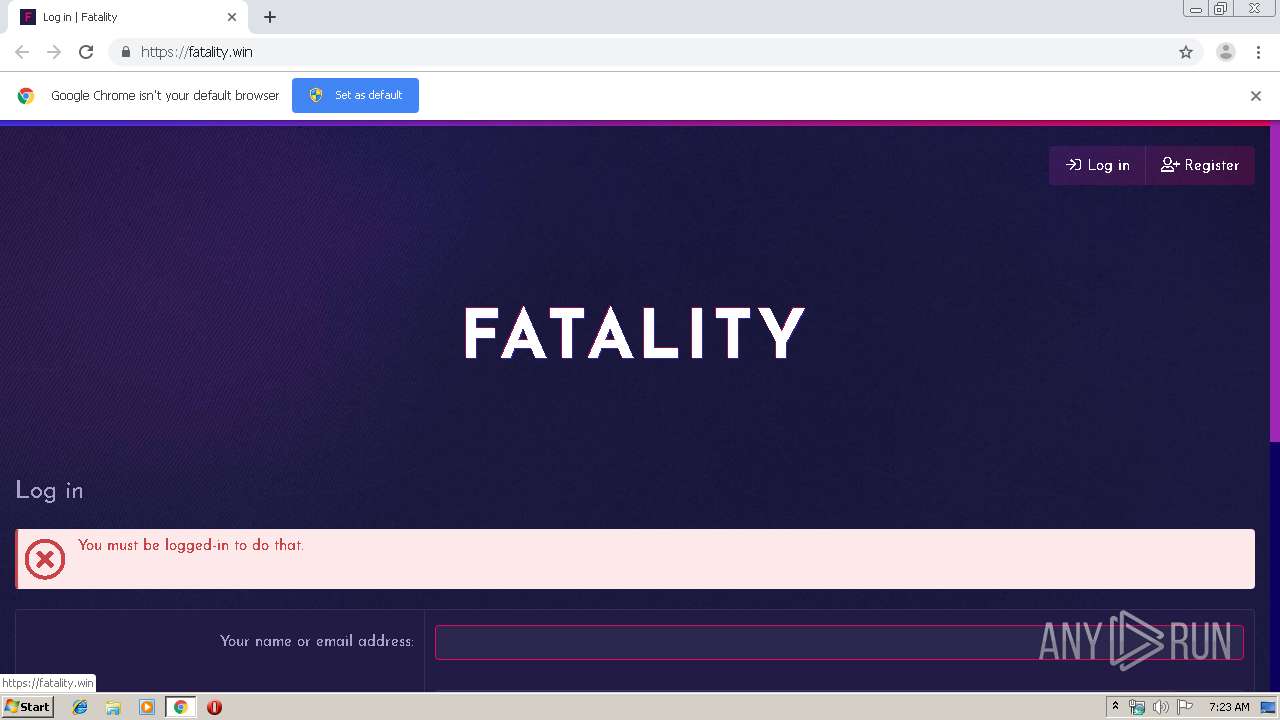Click the browser back arrow
Viewport: 1280px width, 720px height.
(x=22, y=52)
